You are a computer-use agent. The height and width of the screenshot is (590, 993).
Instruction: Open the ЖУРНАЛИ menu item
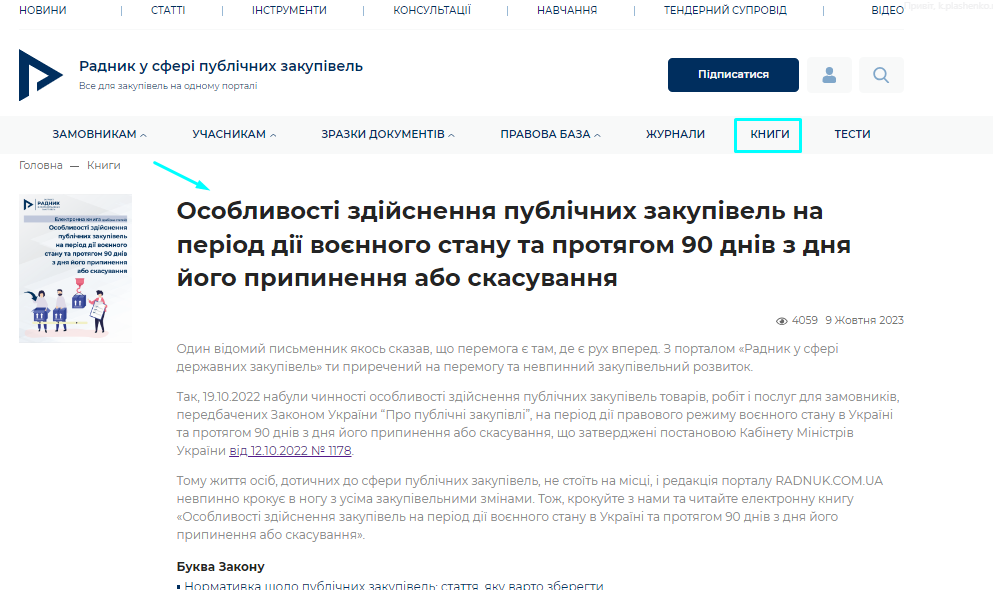pos(675,134)
